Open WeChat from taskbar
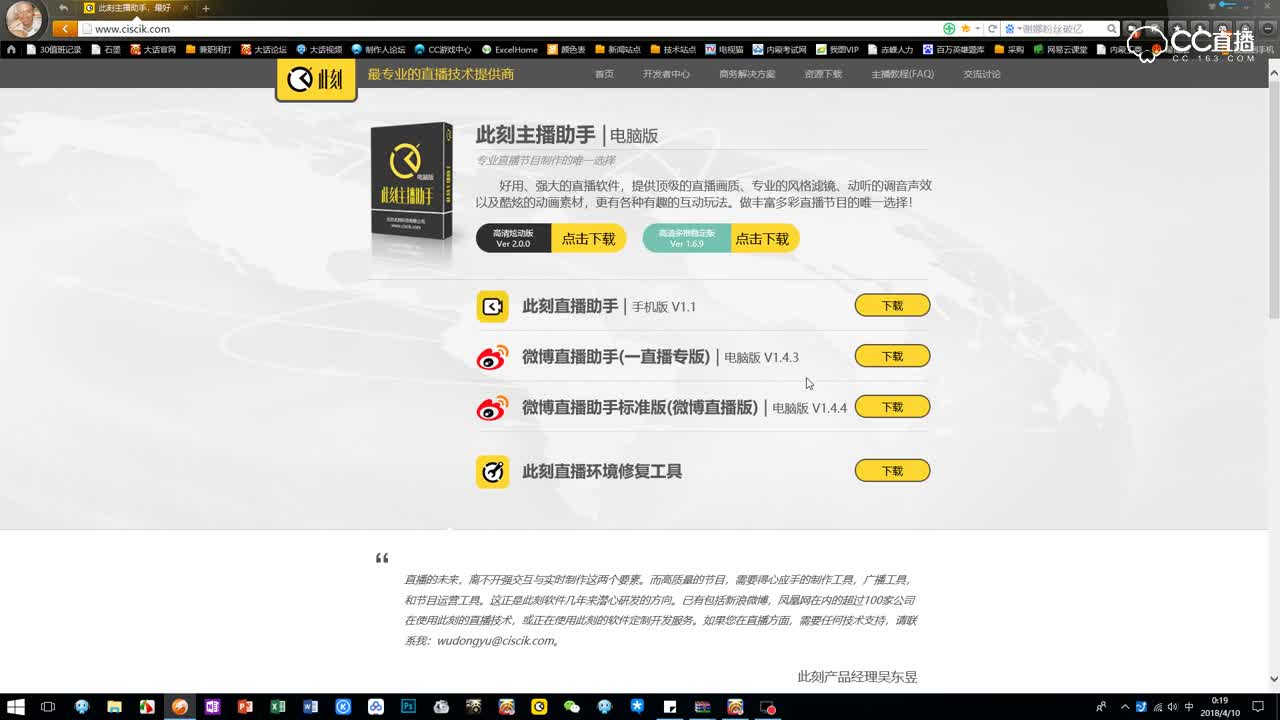The width and height of the screenshot is (1280, 720). (x=571, y=707)
